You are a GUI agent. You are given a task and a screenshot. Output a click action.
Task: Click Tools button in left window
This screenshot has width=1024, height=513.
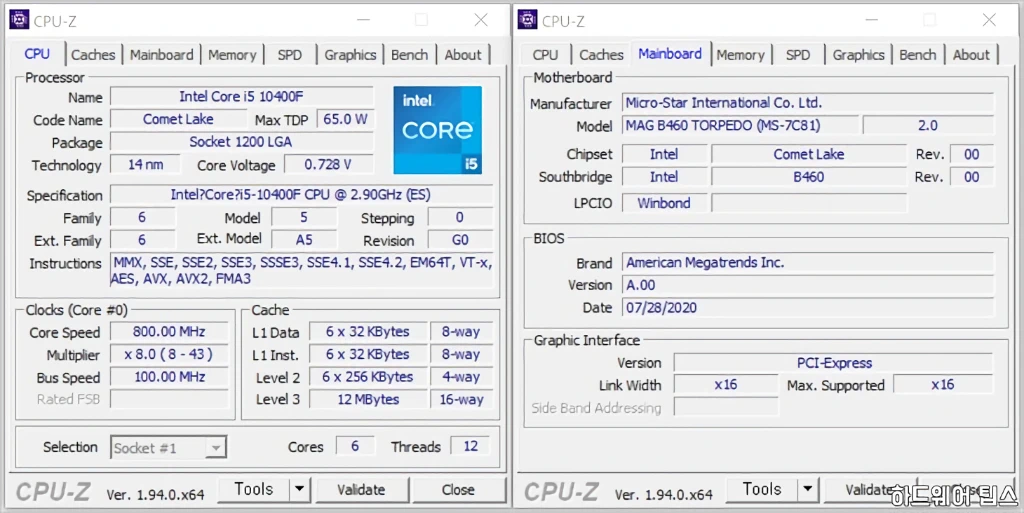pyautogui.click(x=254, y=489)
